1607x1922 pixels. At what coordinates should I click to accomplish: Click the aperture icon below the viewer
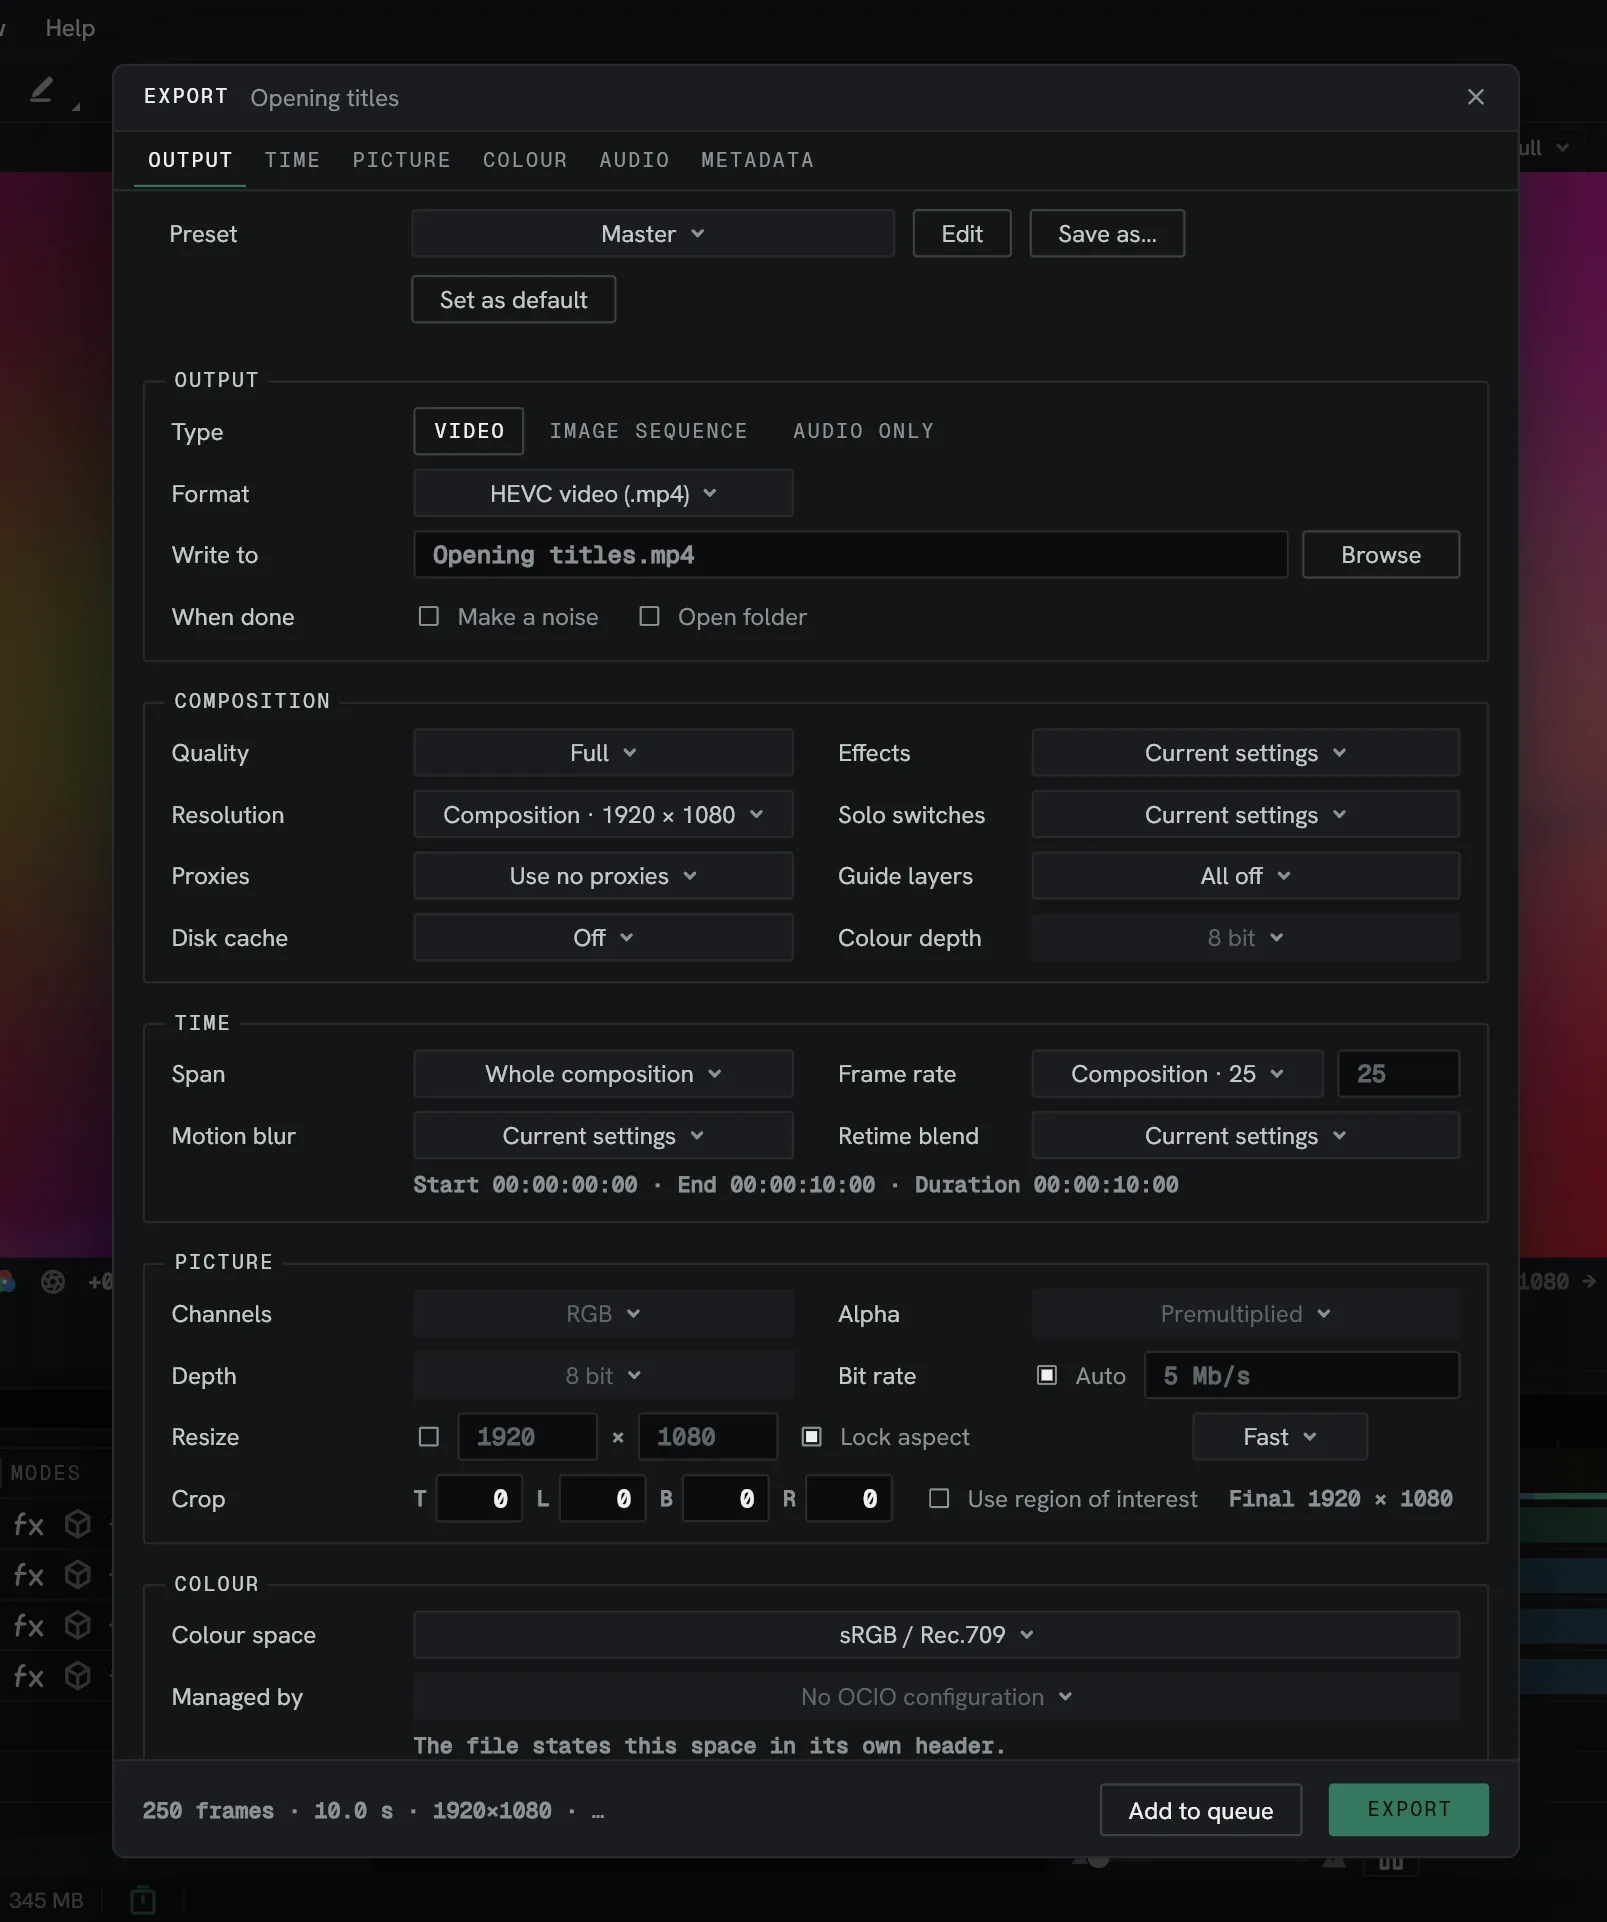53,1282
